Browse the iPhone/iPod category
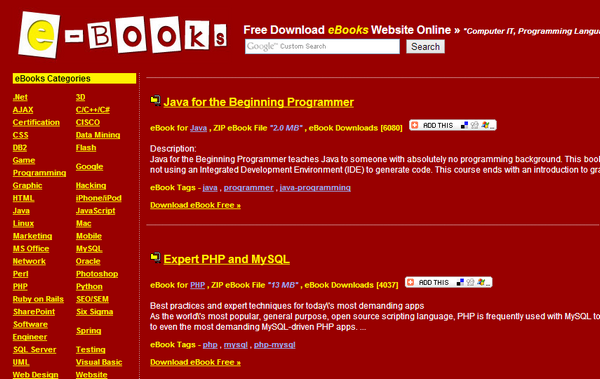The height and width of the screenshot is (379, 600). click(98, 198)
